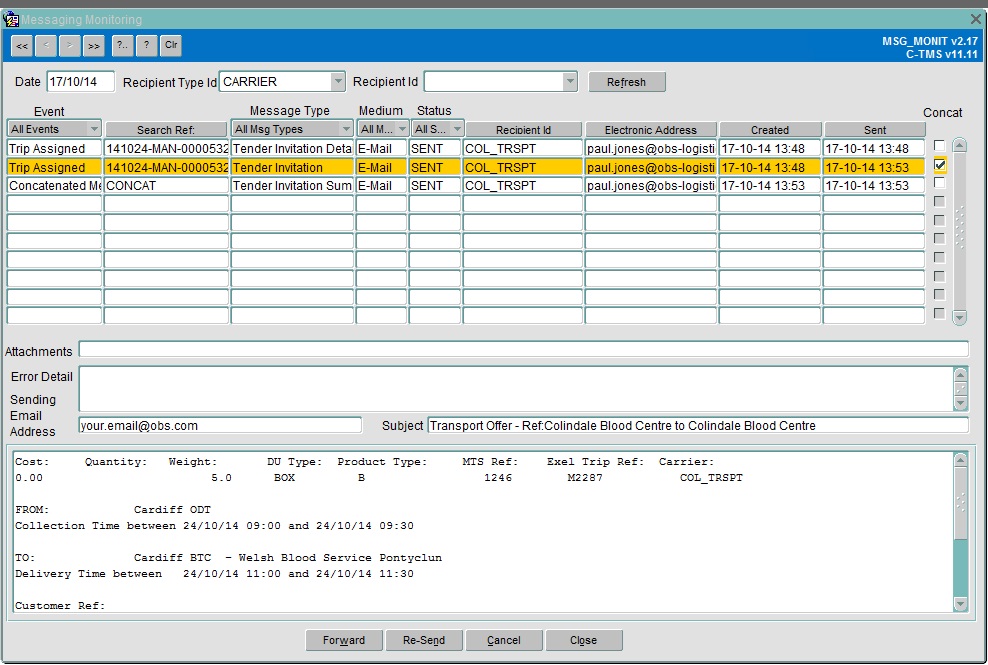Image resolution: width=988 pixels, height=665 pixels.
Task: Tick Concat checkbox for Concatenated CONCAT row
Action: tap(939, 183)
